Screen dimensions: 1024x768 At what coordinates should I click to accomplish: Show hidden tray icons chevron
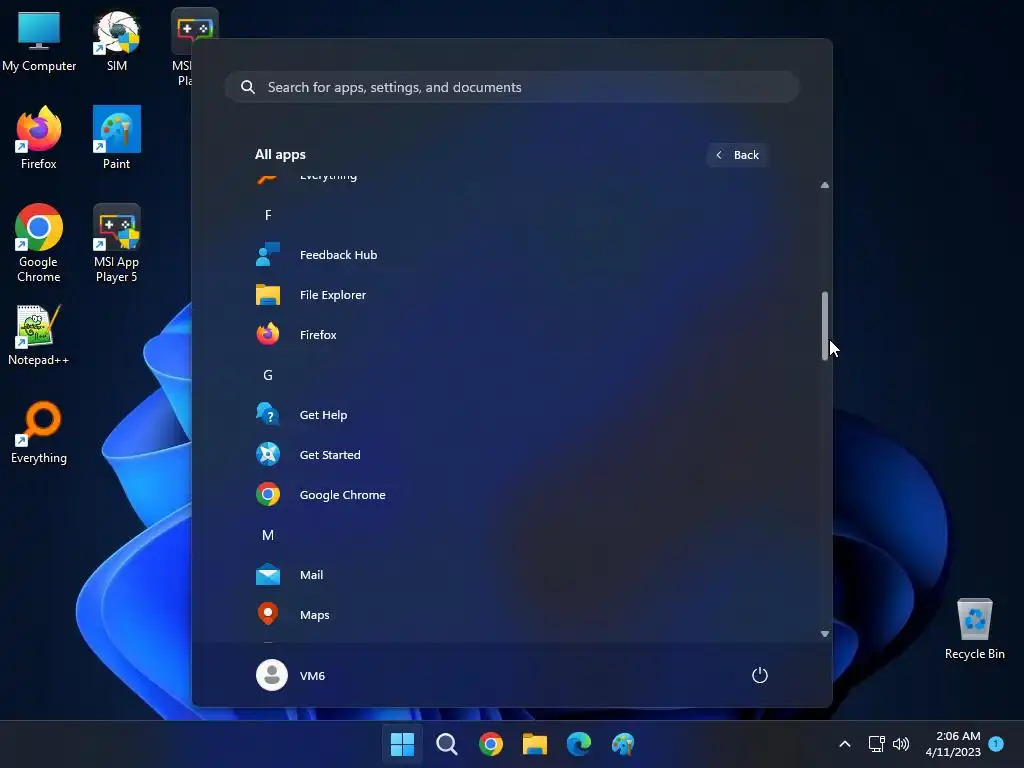844,744
